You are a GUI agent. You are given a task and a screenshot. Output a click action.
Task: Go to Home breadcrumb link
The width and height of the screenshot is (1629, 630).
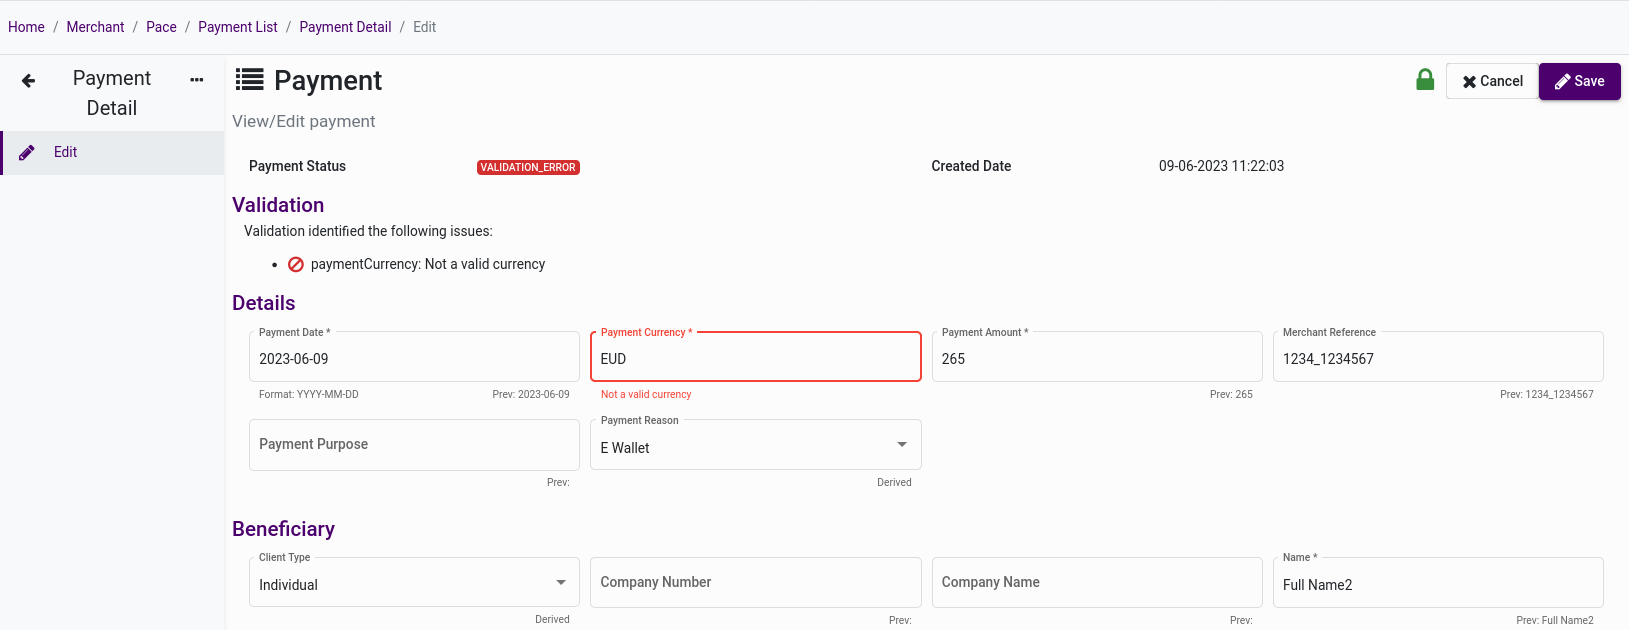[x=26, y=27]
